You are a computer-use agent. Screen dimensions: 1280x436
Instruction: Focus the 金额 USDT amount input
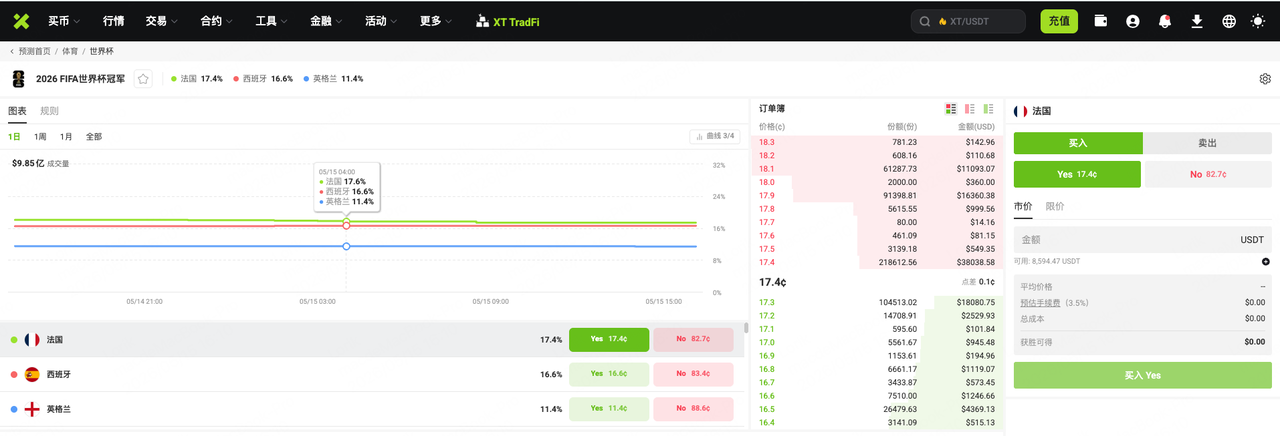(1142, 240)
